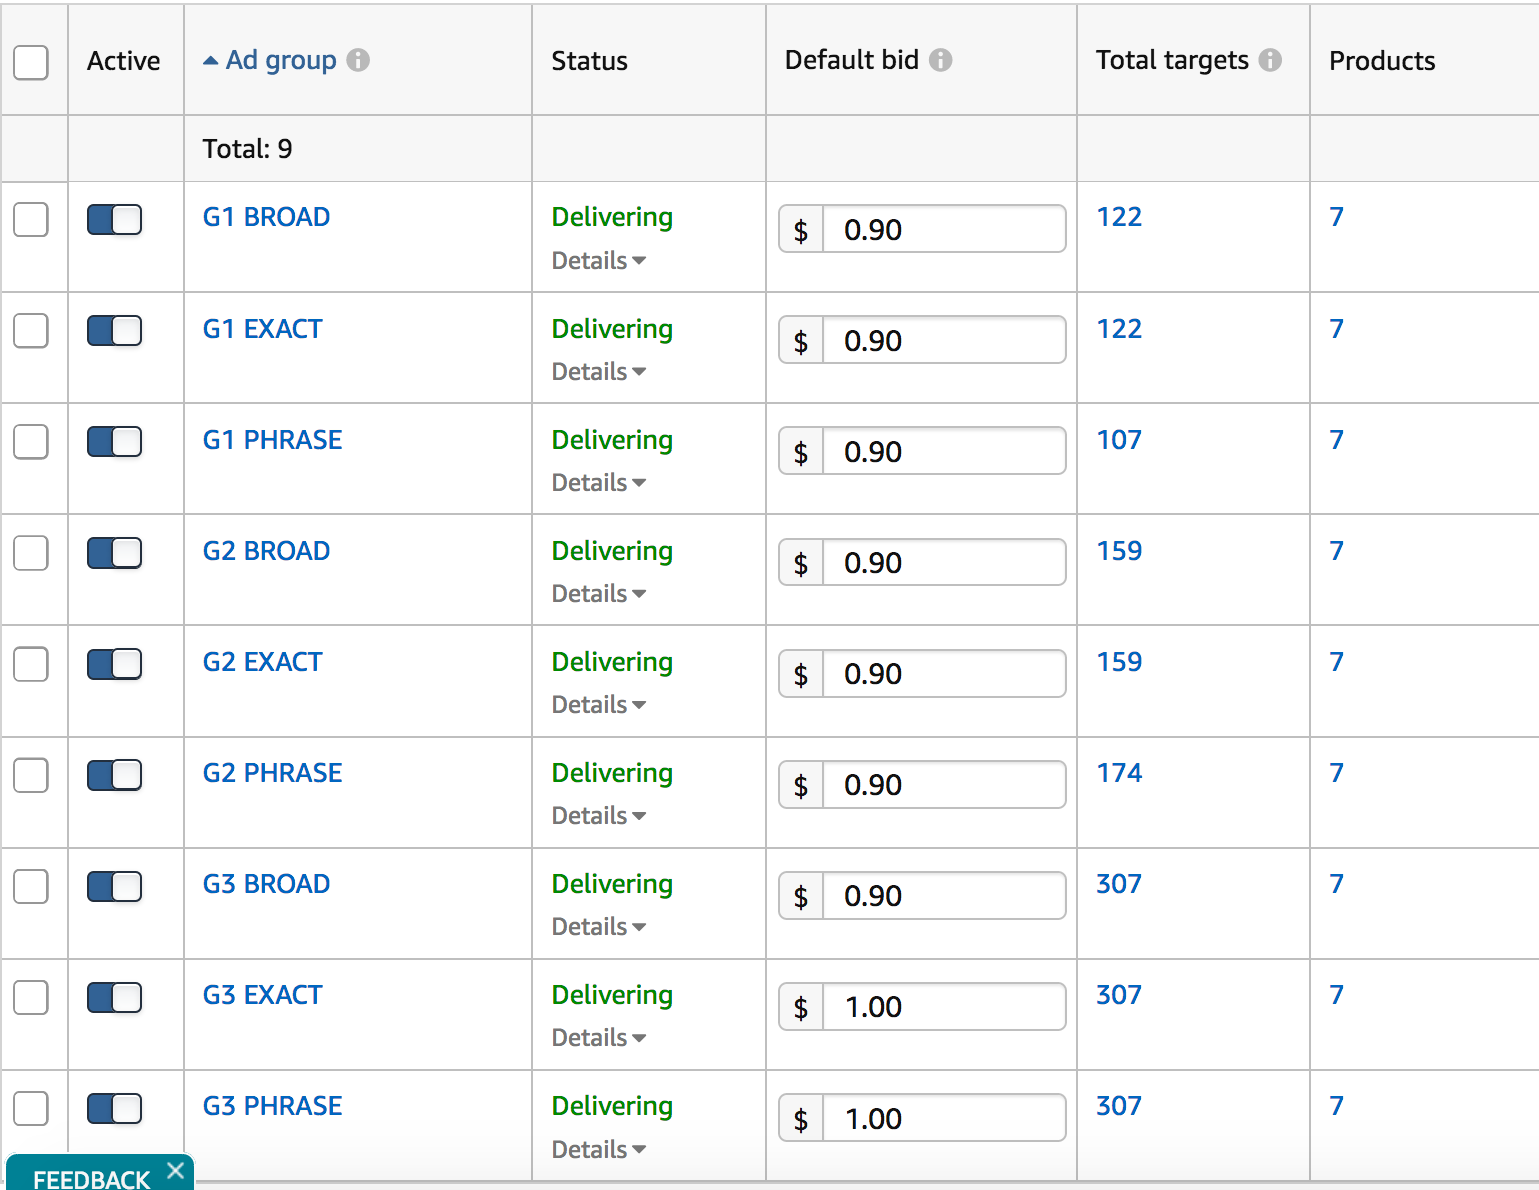Screen dimensions: 1539x1190
Task: Sort by the Ad group column header
Action: 281,61
